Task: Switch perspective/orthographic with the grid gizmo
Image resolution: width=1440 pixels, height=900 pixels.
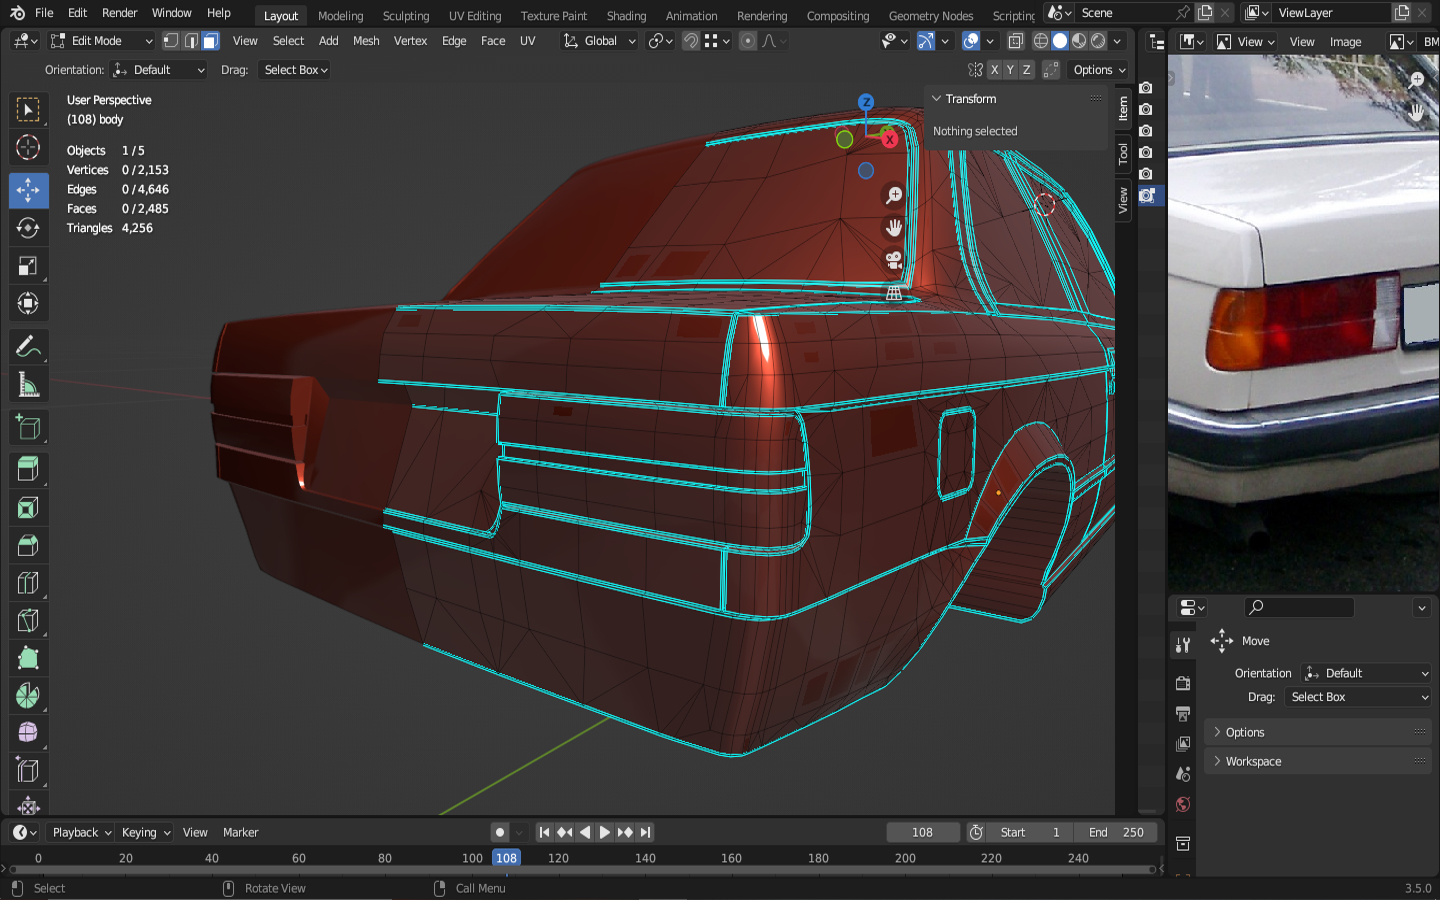Action: pos(894,293)
